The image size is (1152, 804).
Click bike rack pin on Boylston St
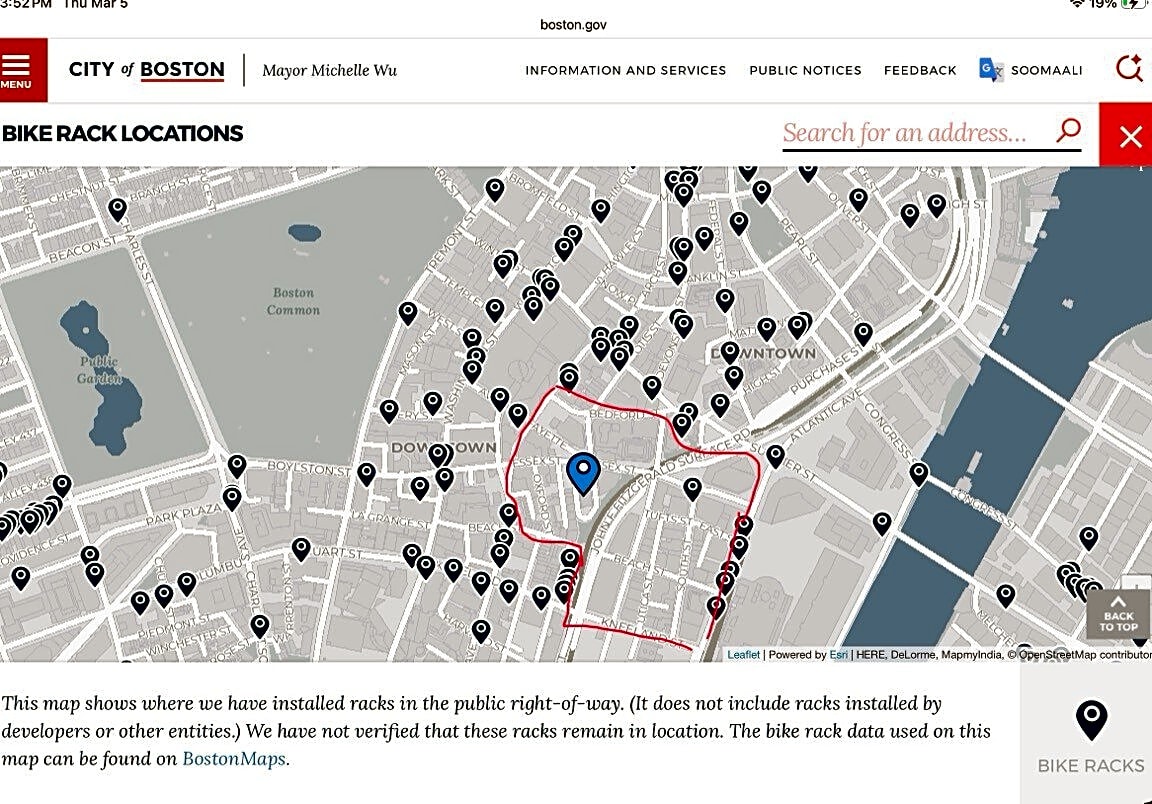[237, 465]
